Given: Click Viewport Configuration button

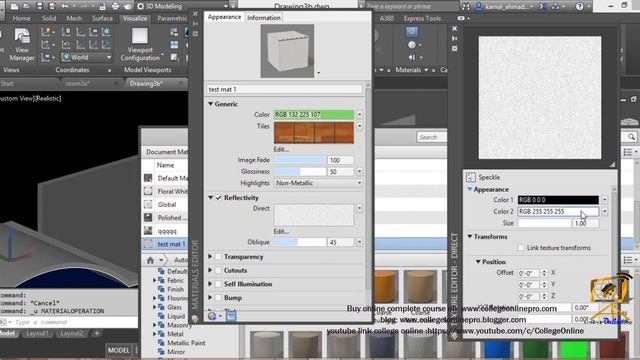Looking at the screenshot, I should tap(140, 44).
